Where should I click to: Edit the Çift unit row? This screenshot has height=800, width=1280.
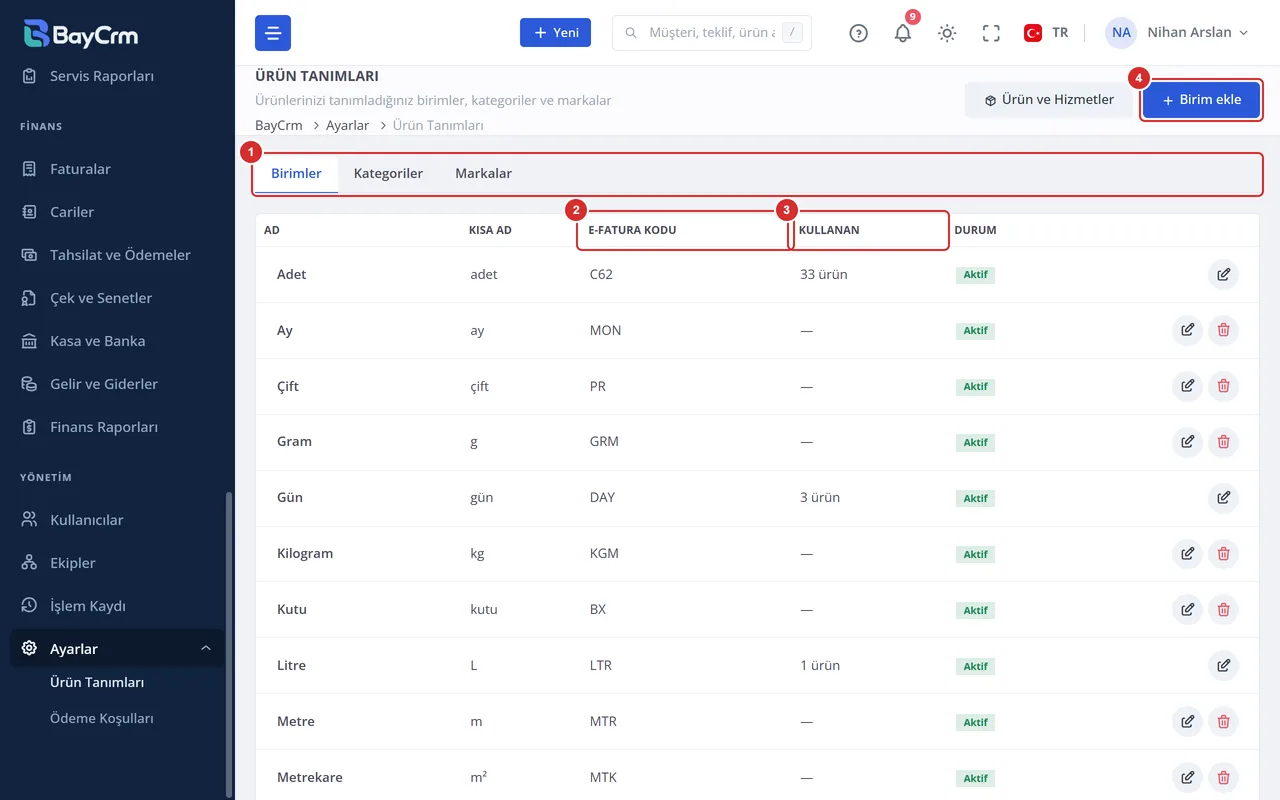(x=1187, y=386)
